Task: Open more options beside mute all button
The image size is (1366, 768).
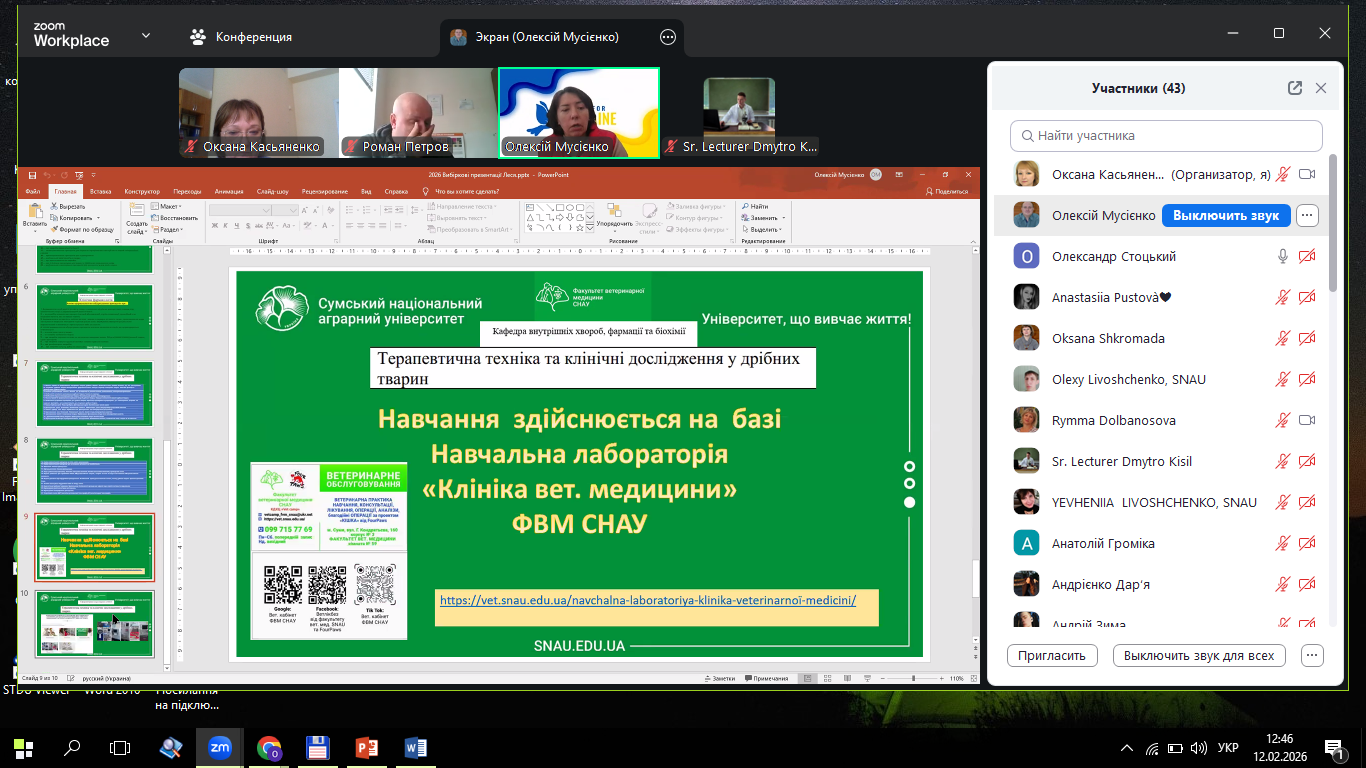Action: click(x=1313, y=656)
